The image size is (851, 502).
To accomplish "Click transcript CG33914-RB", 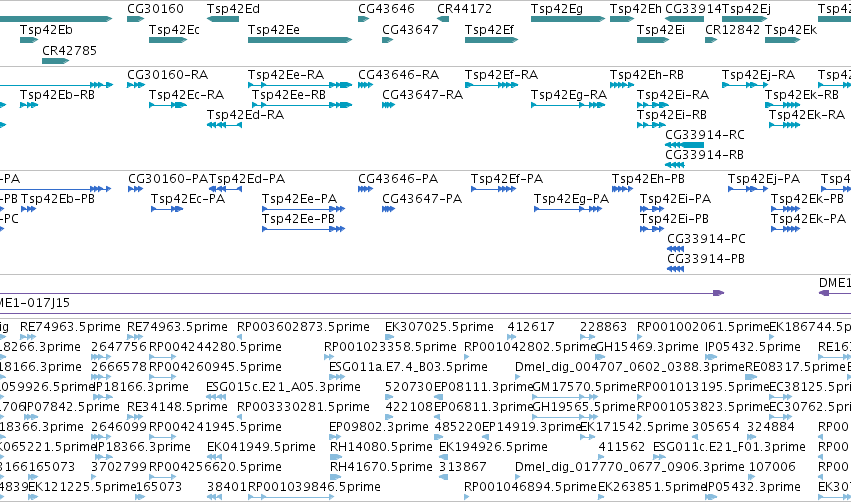I will 704,155.
